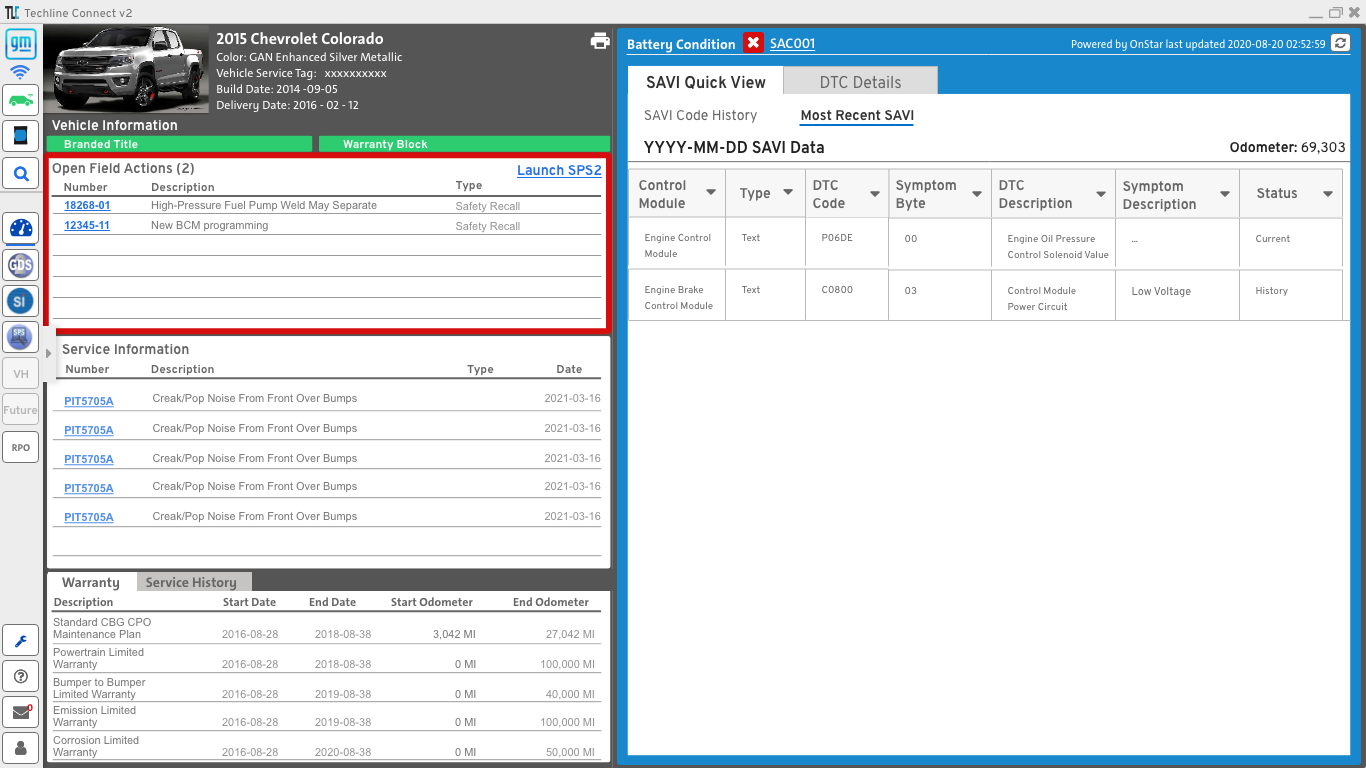Launch the GDS sidebar icon
1366x768 pixels.
pyautogui.click(x=21, y=265)
